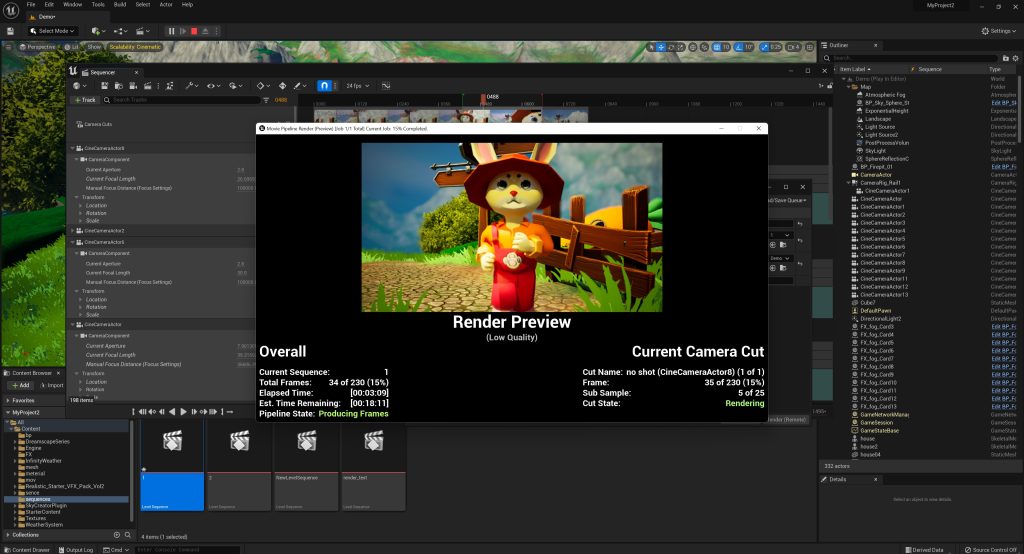Click the Sequencer create camera icon
The image size is (1024, 554).
pyautogui.click(x=133, y=86)
